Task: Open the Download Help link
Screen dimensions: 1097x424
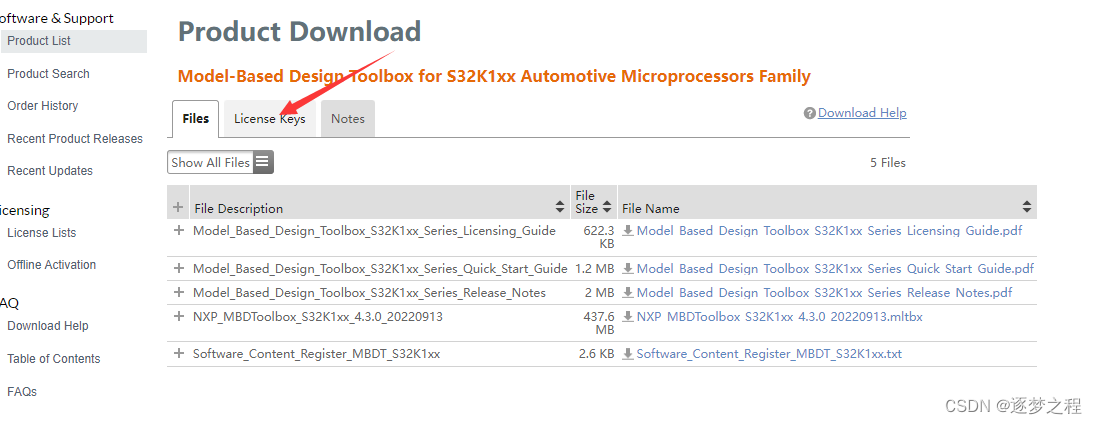Action: [x=861, y=113]
